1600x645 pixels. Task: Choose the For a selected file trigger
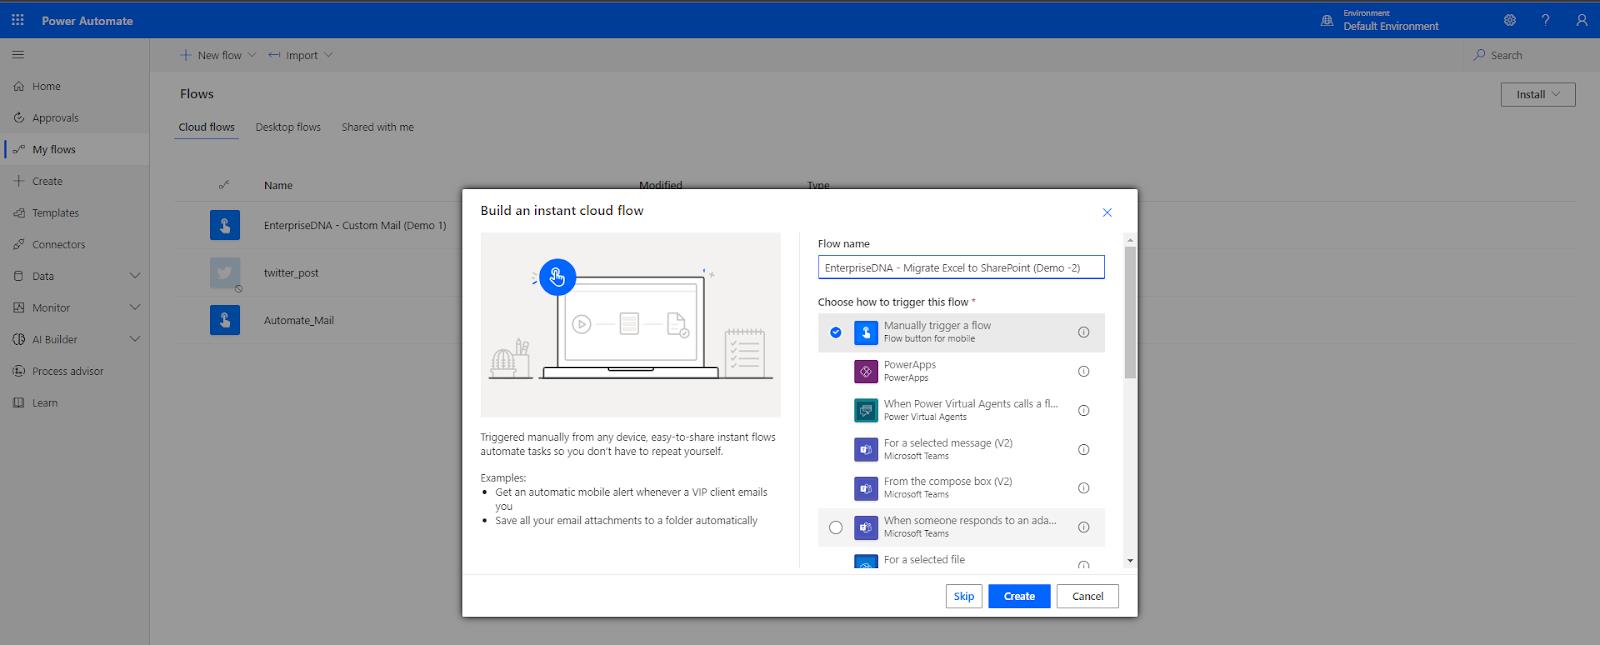pos(961,559)
